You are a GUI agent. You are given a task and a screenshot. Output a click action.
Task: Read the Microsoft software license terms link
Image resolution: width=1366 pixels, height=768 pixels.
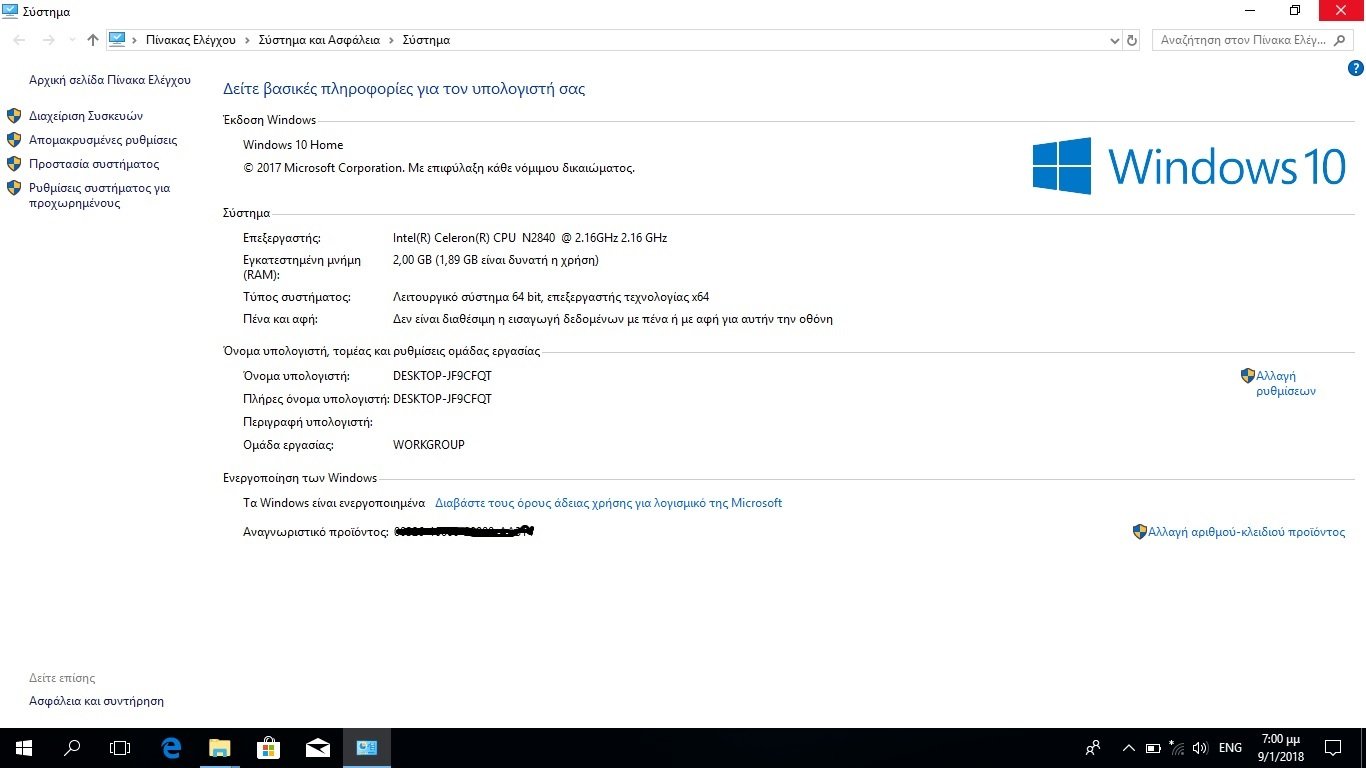pos(608,503)
